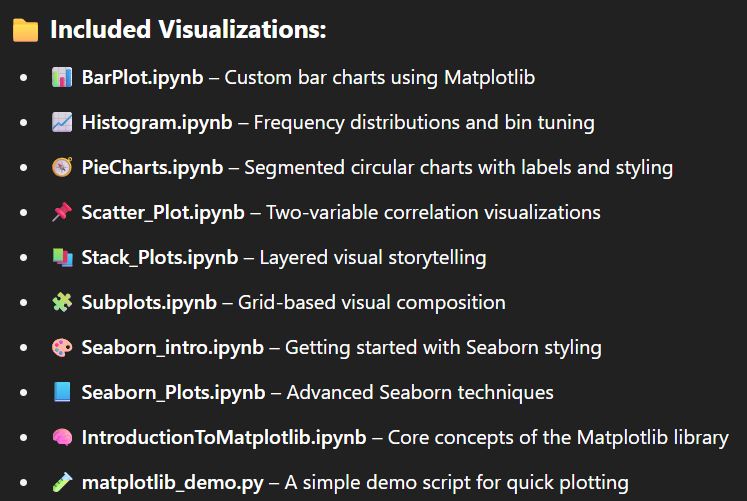The width and height of the screenshot is (747, 501).
Task: Select IntroductionToMatplotlib.ipynb file name
Action: pyautogui.click(x=224, y=438)
